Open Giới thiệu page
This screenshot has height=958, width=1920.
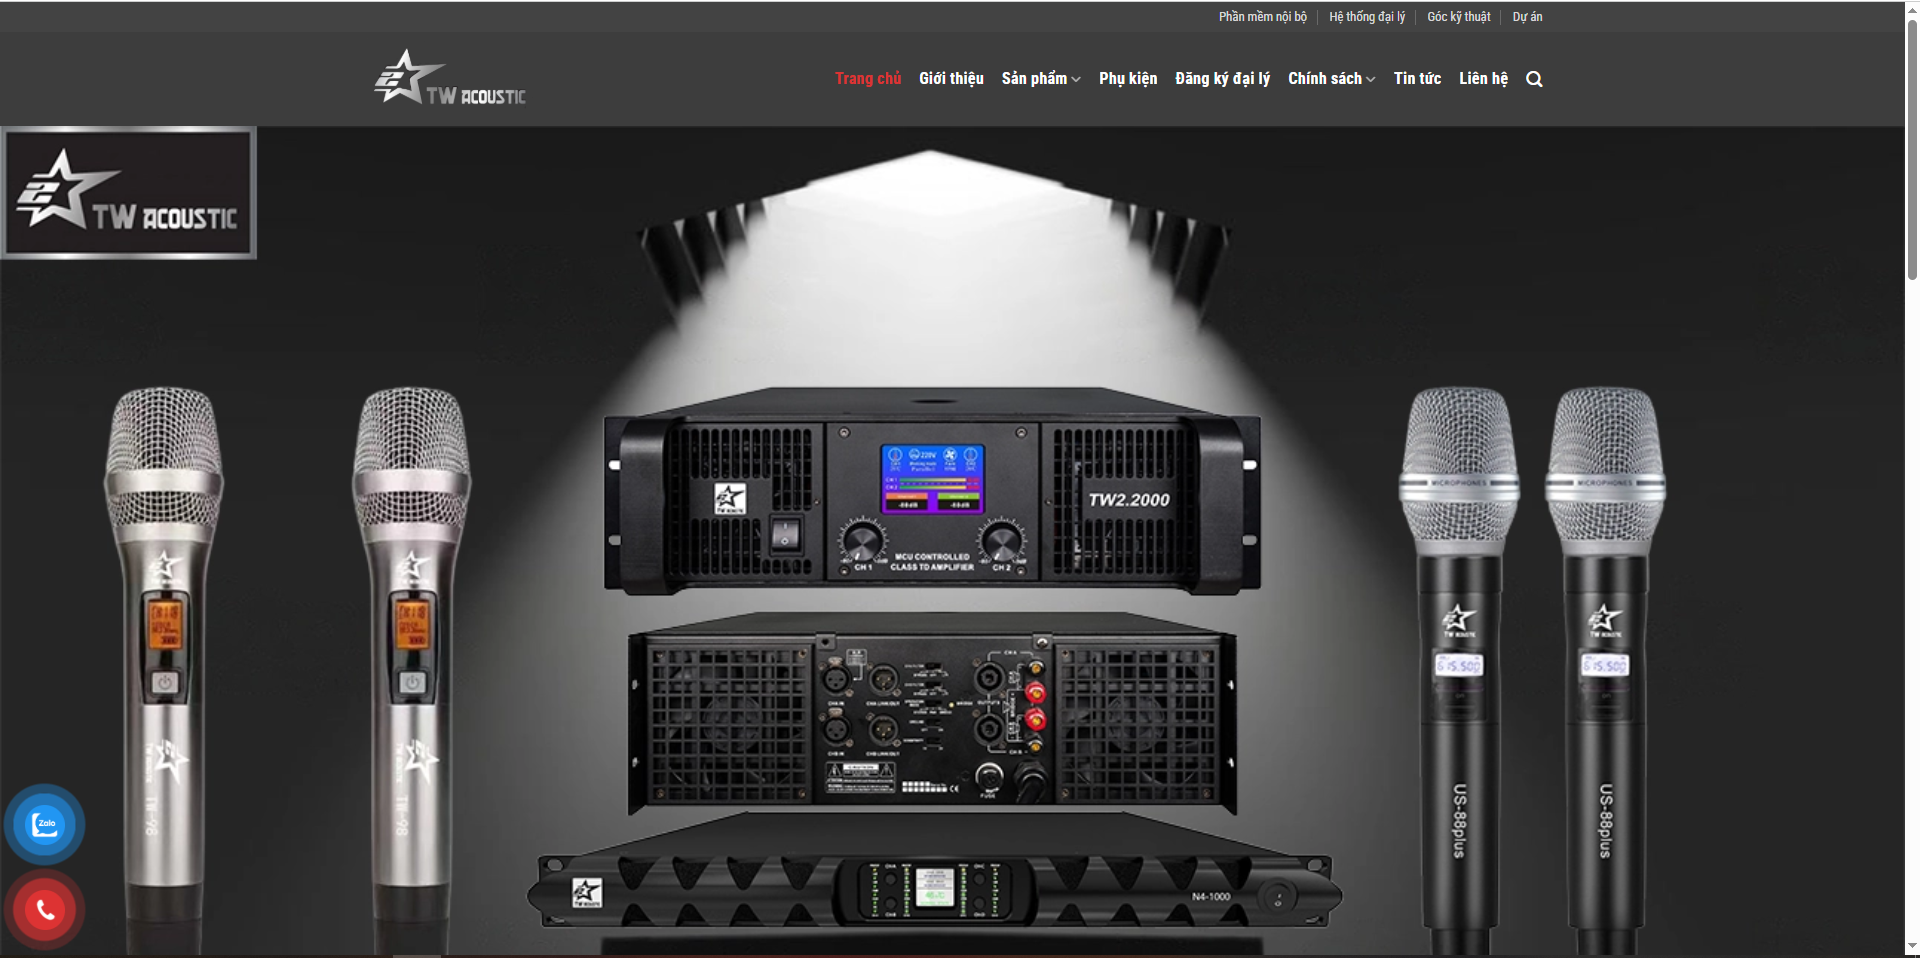coord(951,79)
